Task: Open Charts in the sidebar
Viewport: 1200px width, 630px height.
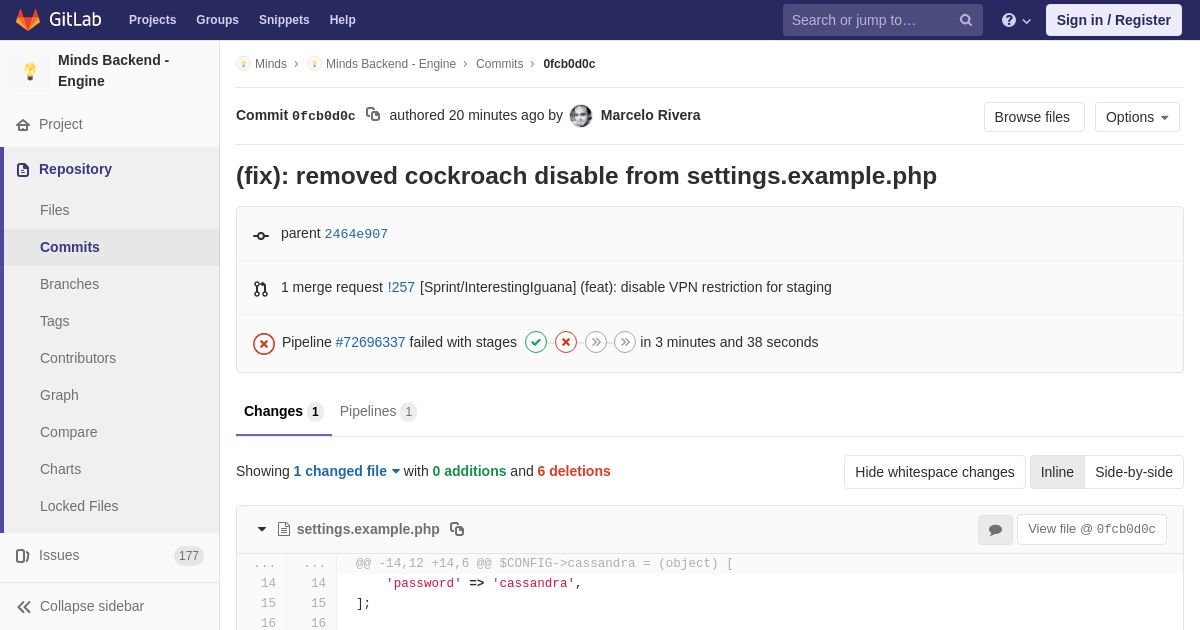Action: 61,469
